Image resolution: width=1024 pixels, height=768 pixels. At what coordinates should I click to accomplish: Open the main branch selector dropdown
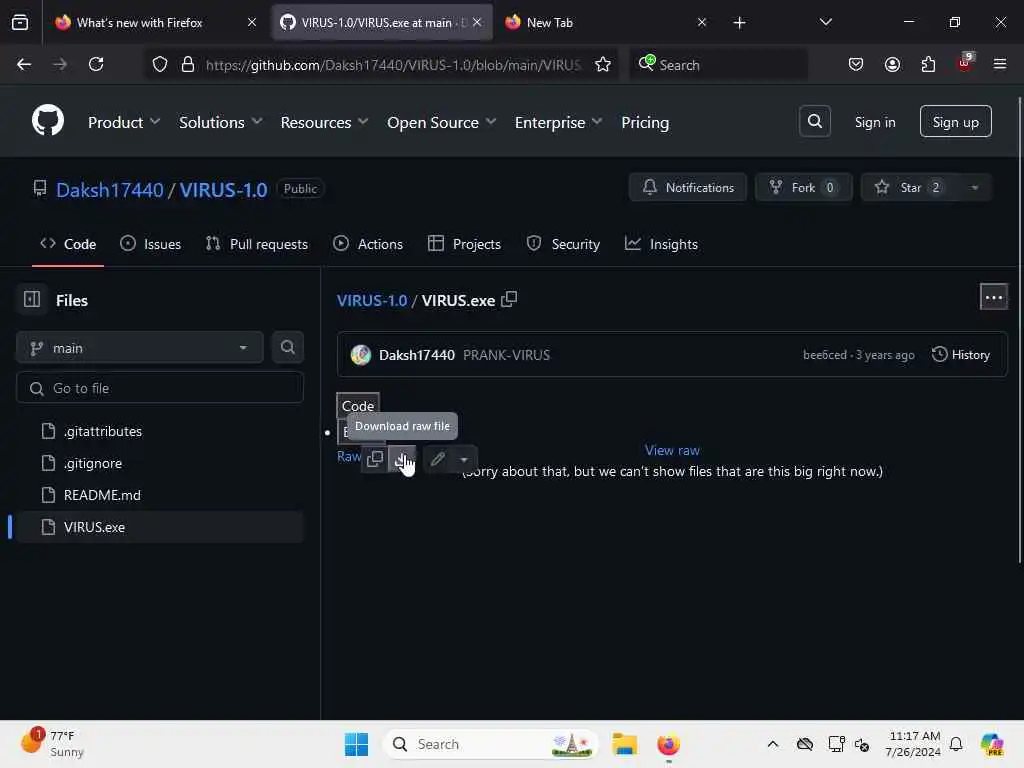140,347
